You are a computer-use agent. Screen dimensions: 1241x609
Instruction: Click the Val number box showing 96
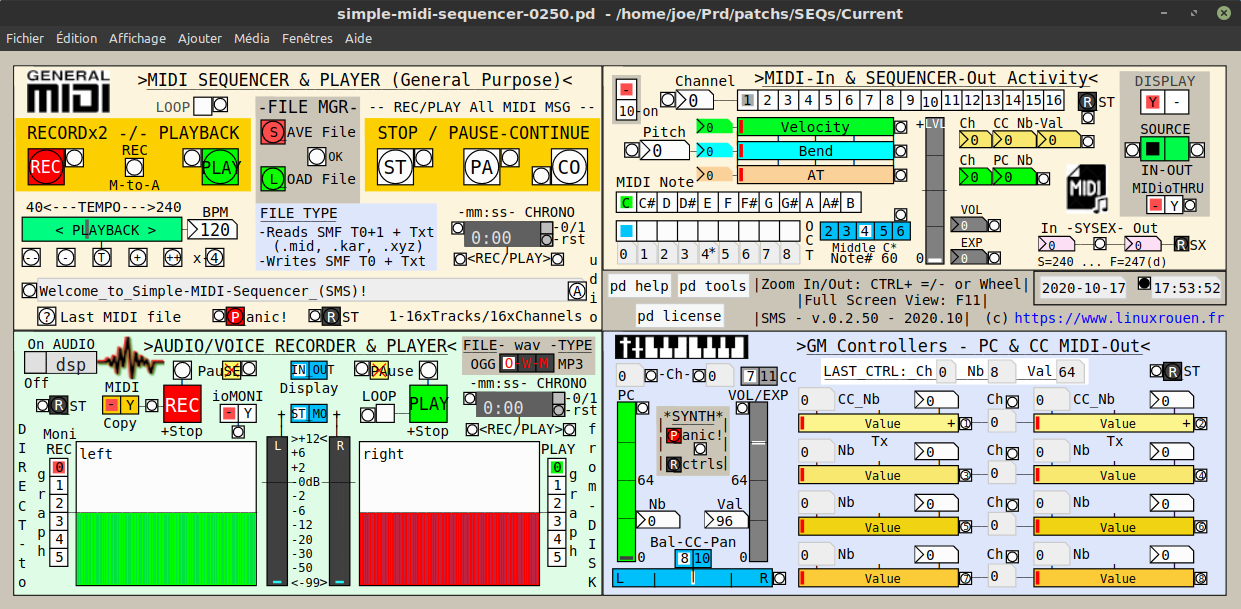(725, 520)
